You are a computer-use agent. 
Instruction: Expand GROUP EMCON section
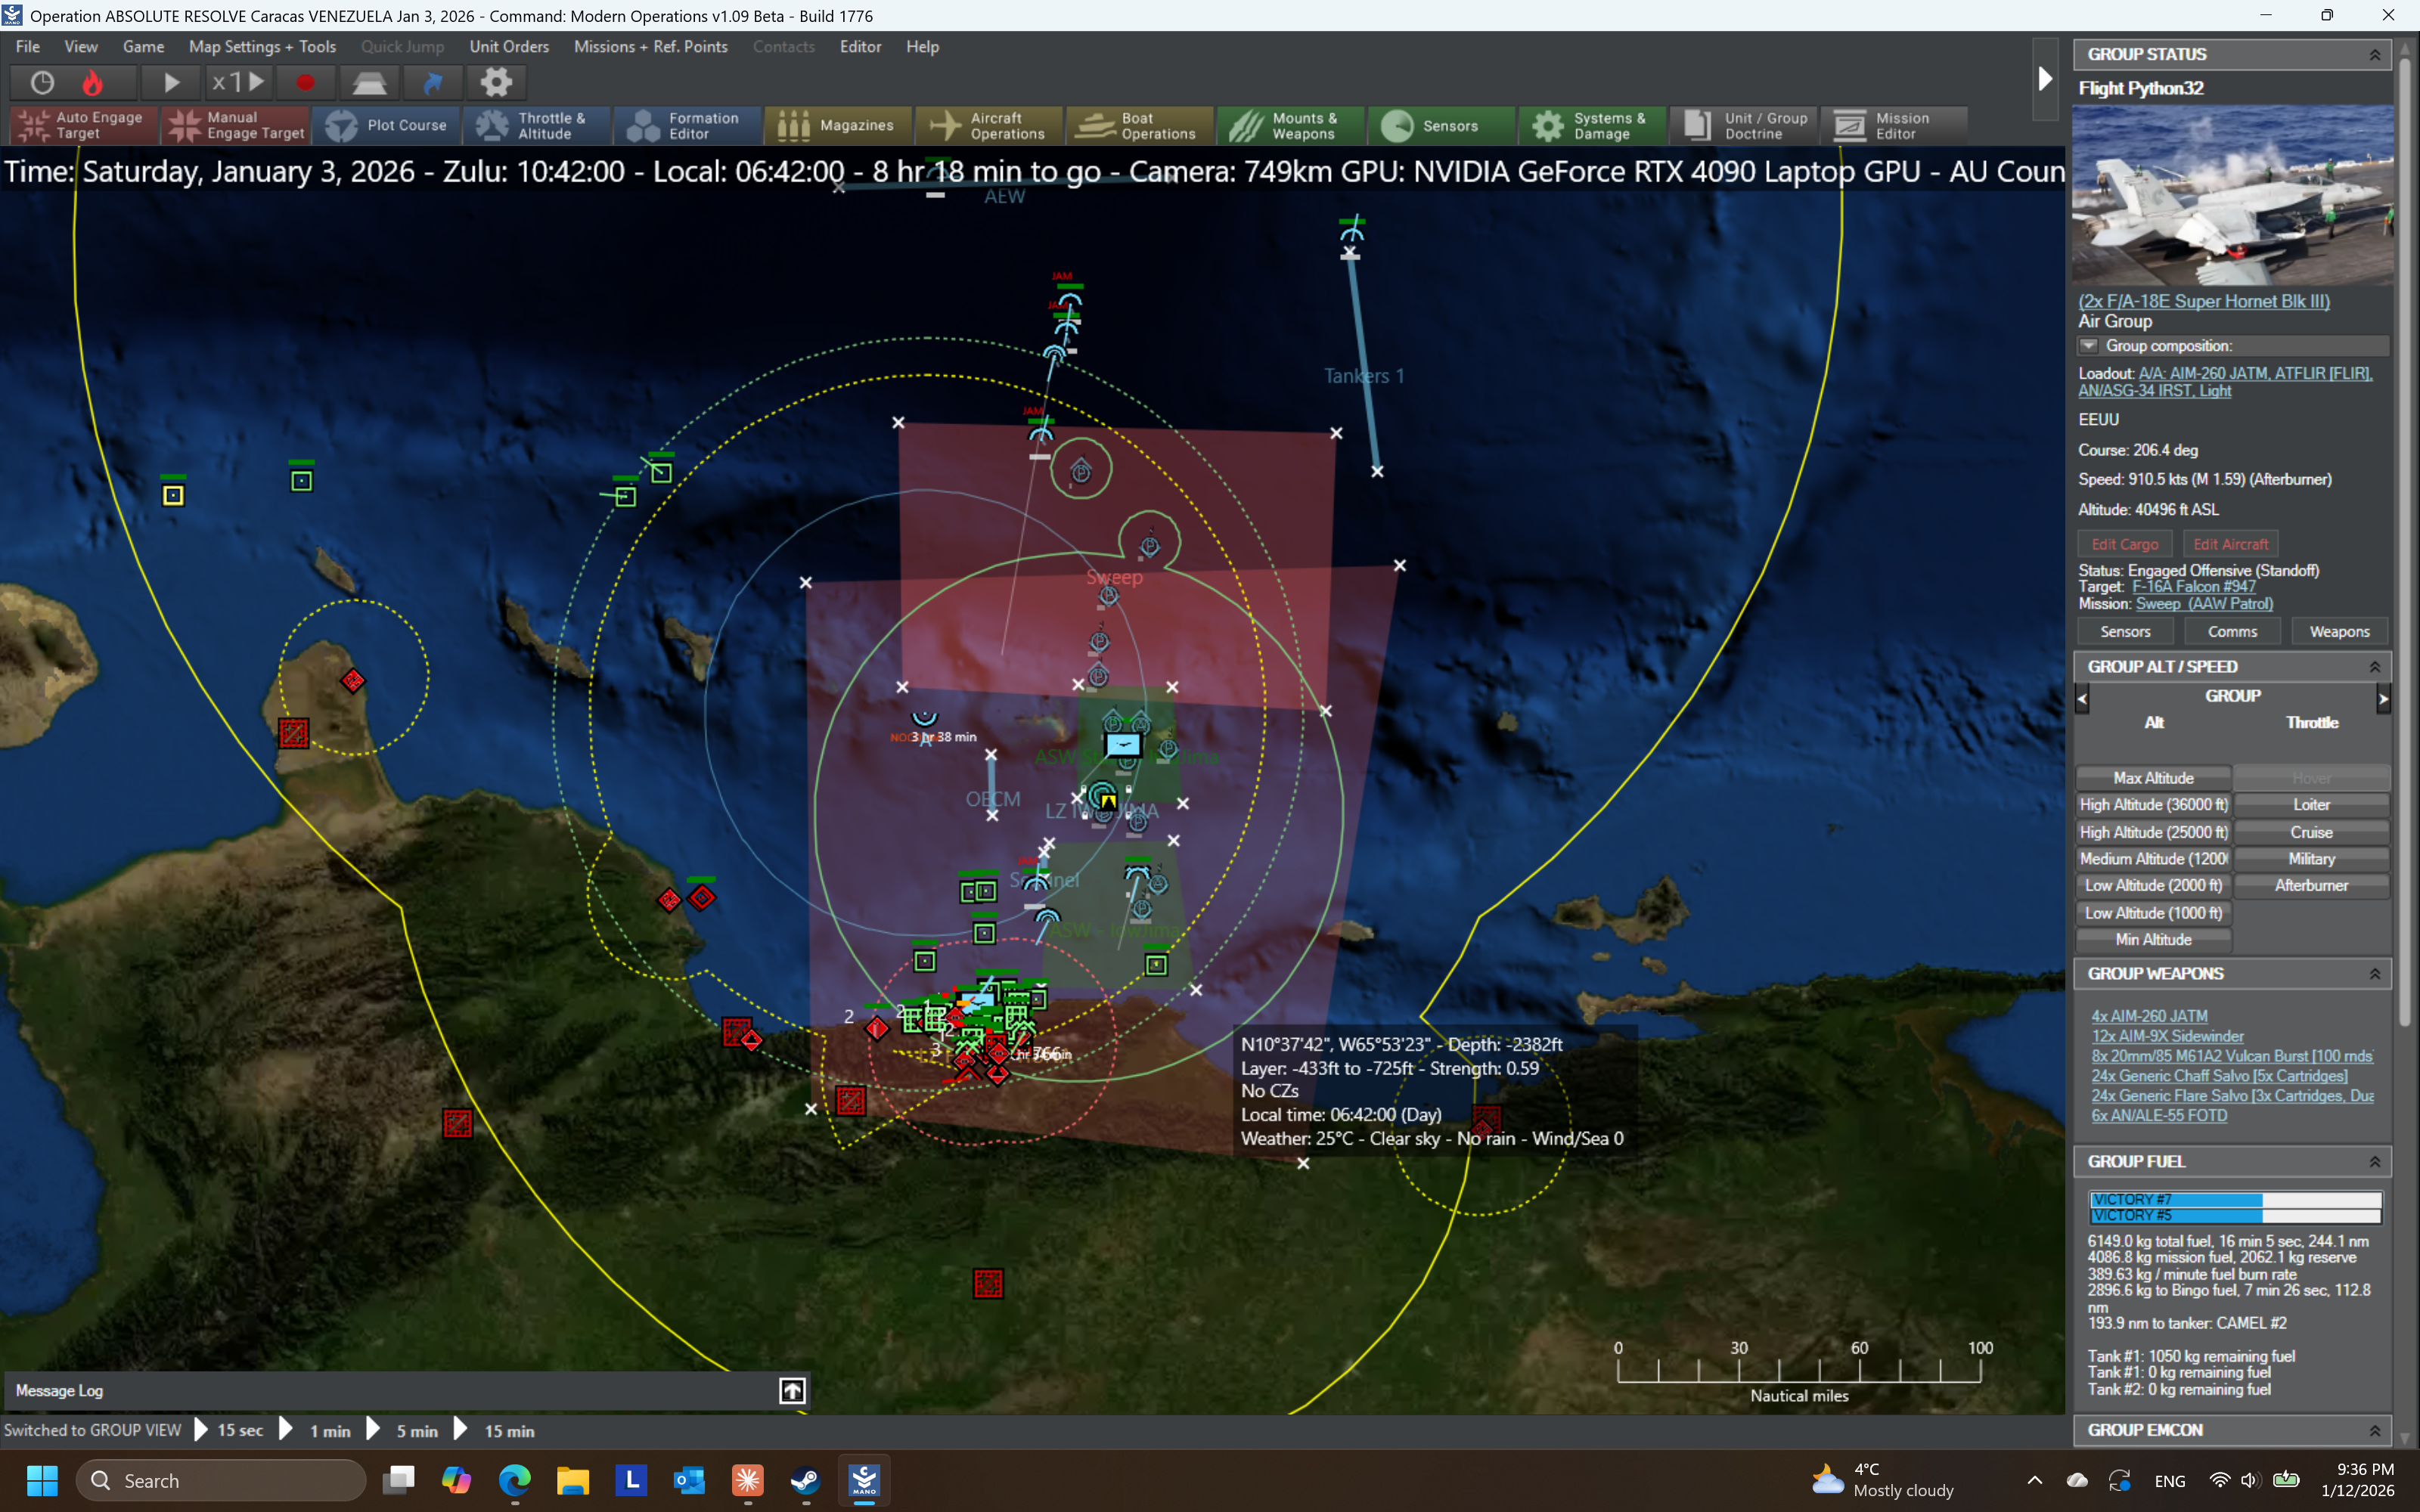(2375, 1431)
